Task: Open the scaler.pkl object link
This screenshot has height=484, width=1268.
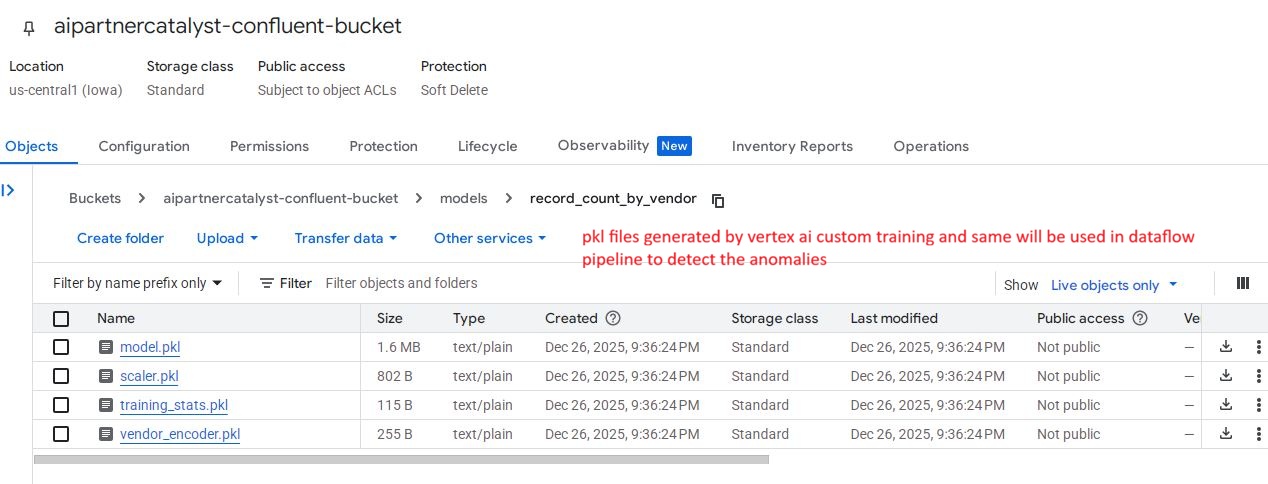Action: 149,376
